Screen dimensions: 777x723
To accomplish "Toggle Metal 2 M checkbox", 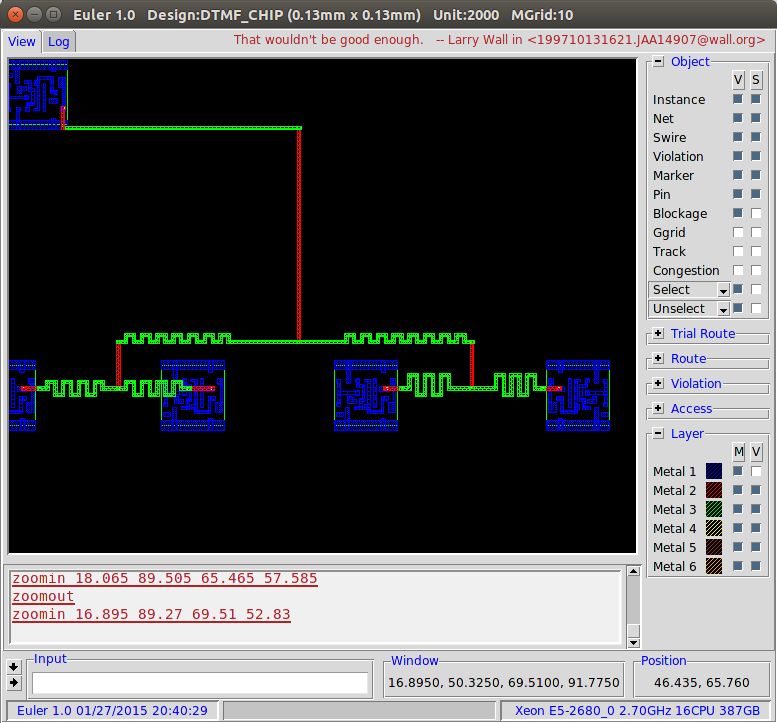I will tap(738, 490).
